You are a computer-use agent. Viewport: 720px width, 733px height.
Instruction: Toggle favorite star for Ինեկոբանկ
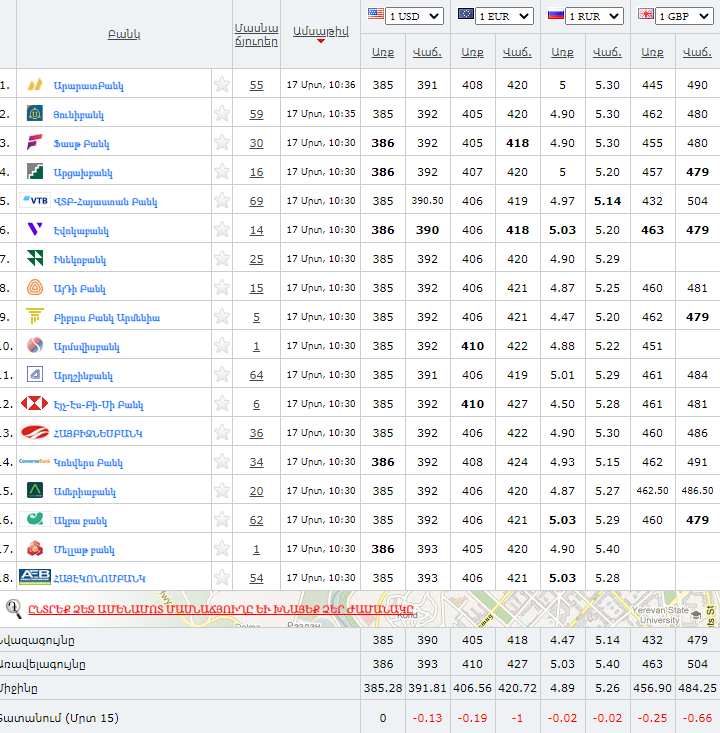point(222,259)
